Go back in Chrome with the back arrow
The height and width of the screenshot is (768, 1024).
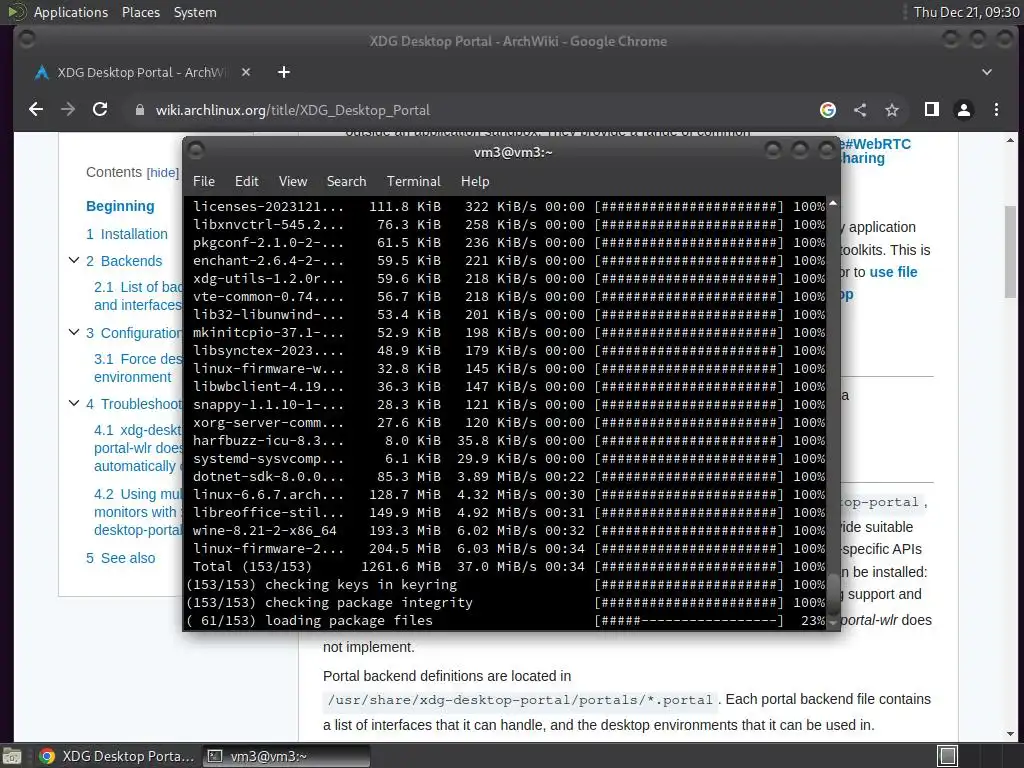(36, 110)
